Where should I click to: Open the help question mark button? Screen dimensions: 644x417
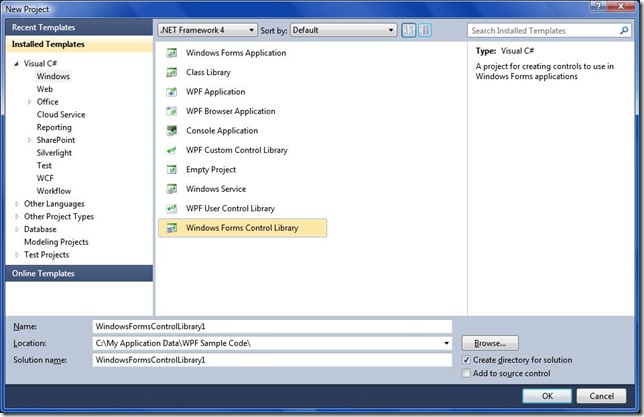pos(598,6)
